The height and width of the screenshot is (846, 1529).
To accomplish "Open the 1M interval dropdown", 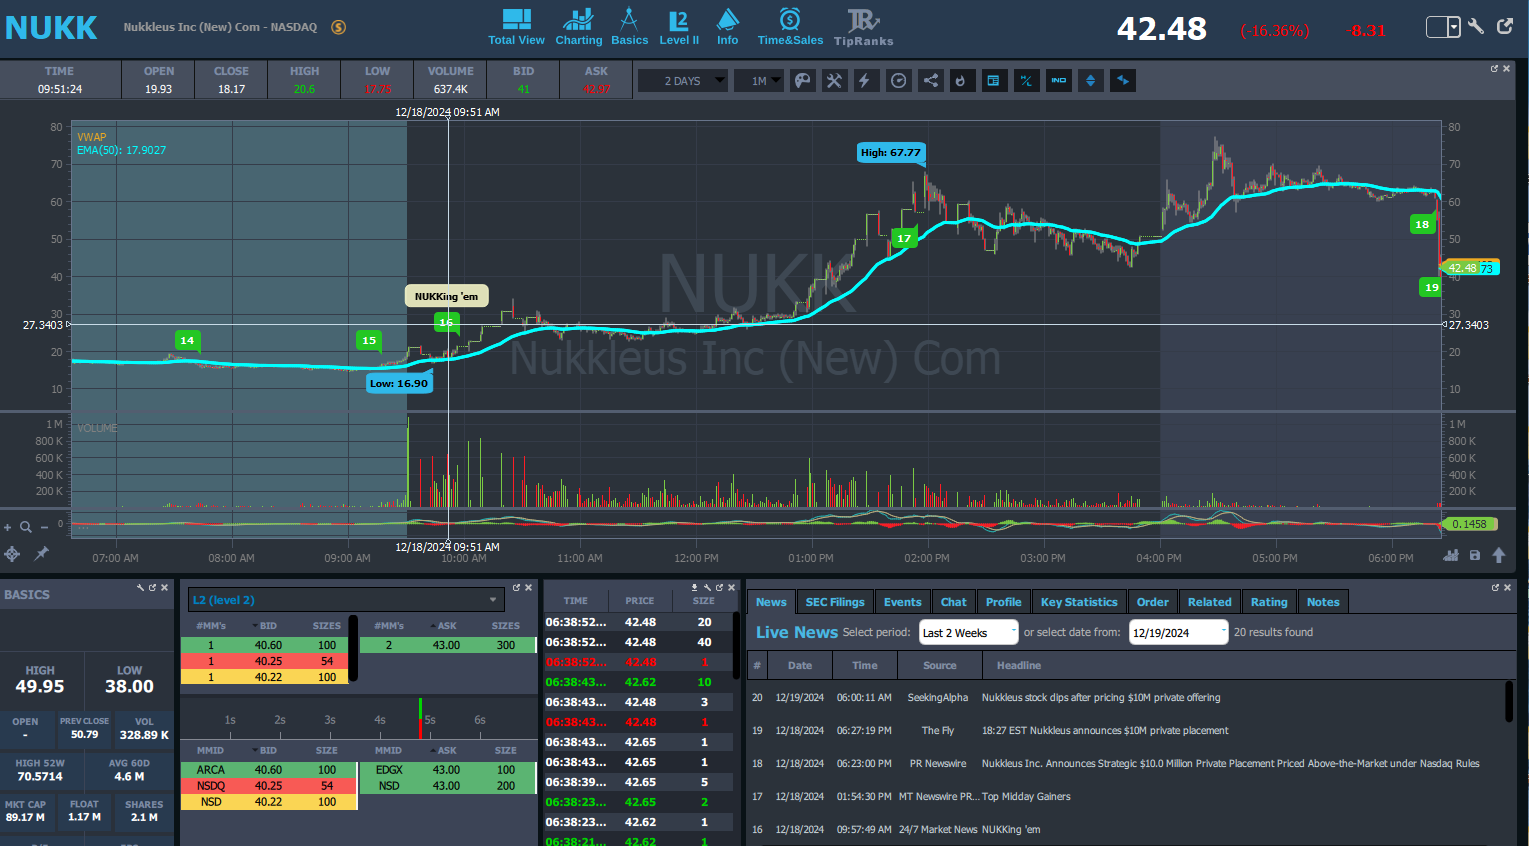I will point(759,81).
